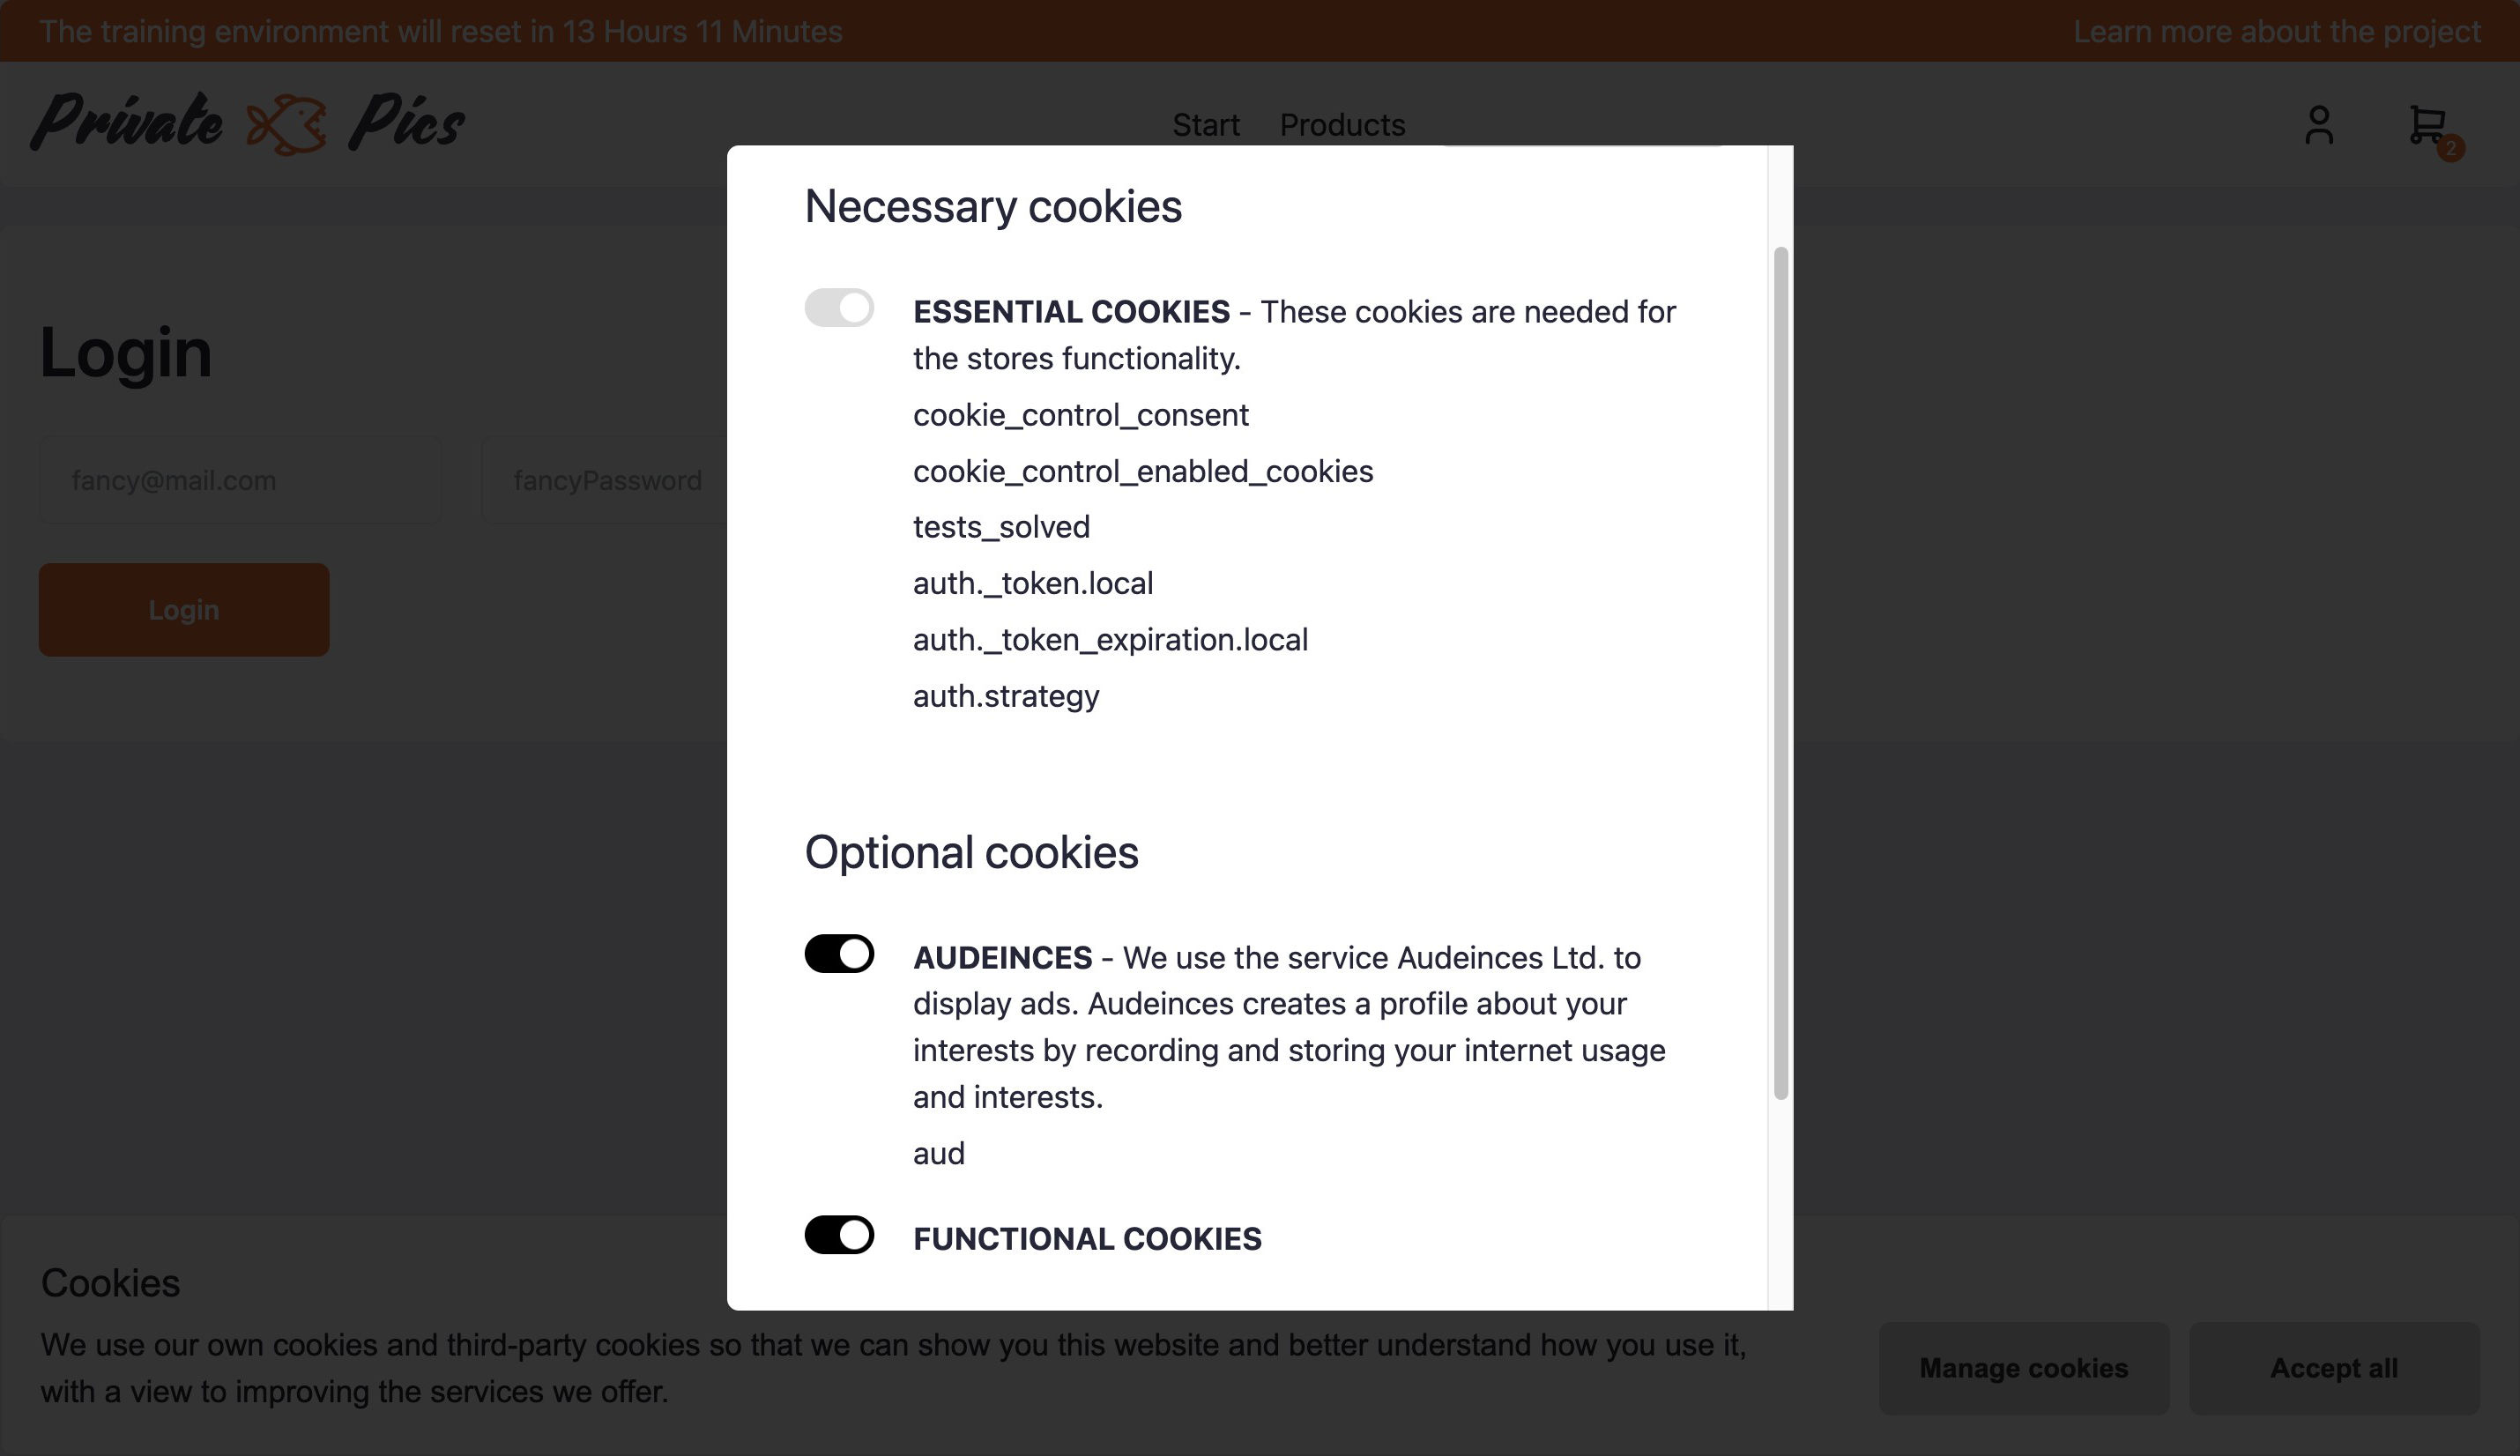Click the email input field
The image size is (2520, 1456).
tap(240, 479)
